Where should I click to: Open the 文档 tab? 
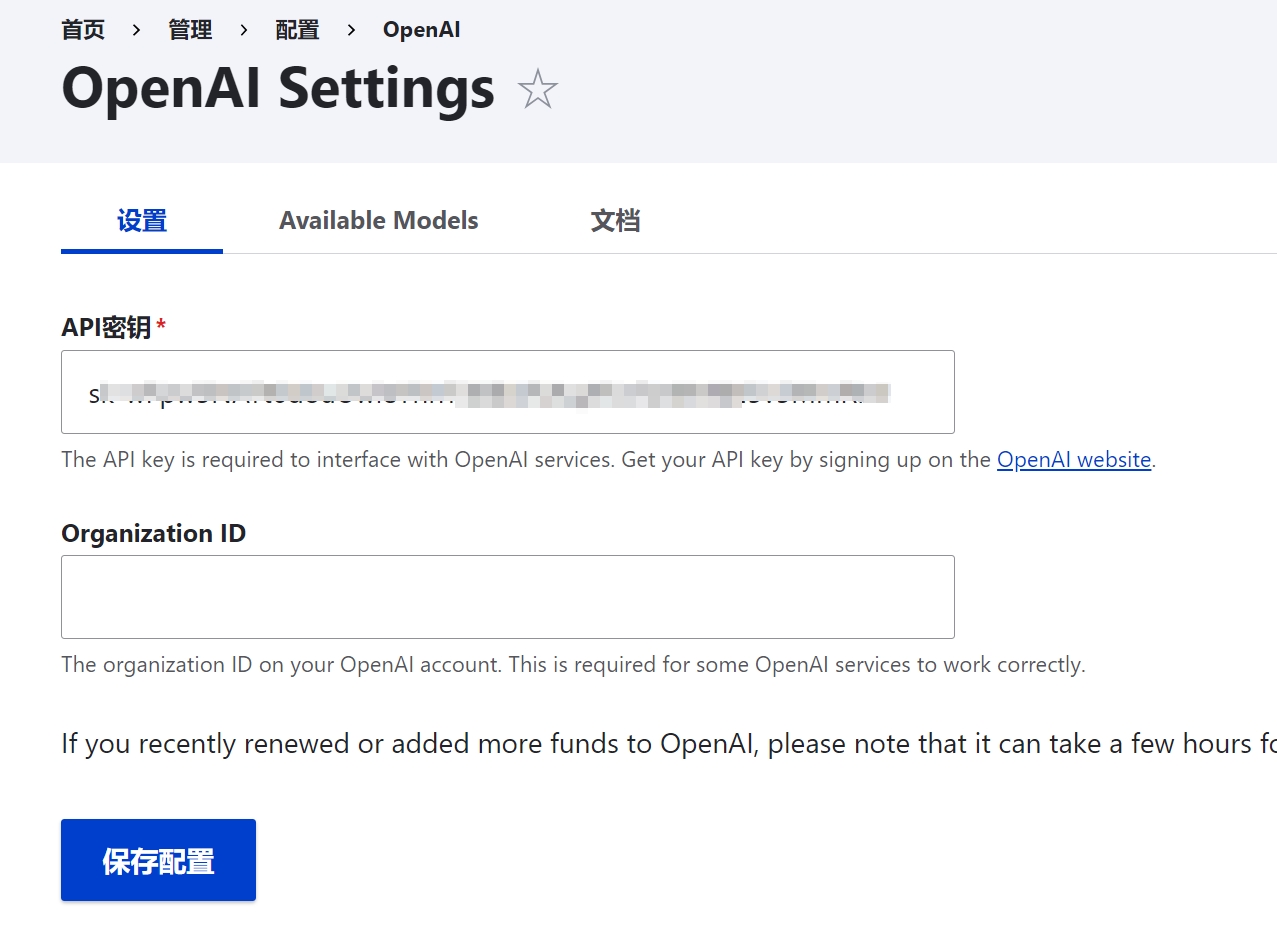coord(615,220)
